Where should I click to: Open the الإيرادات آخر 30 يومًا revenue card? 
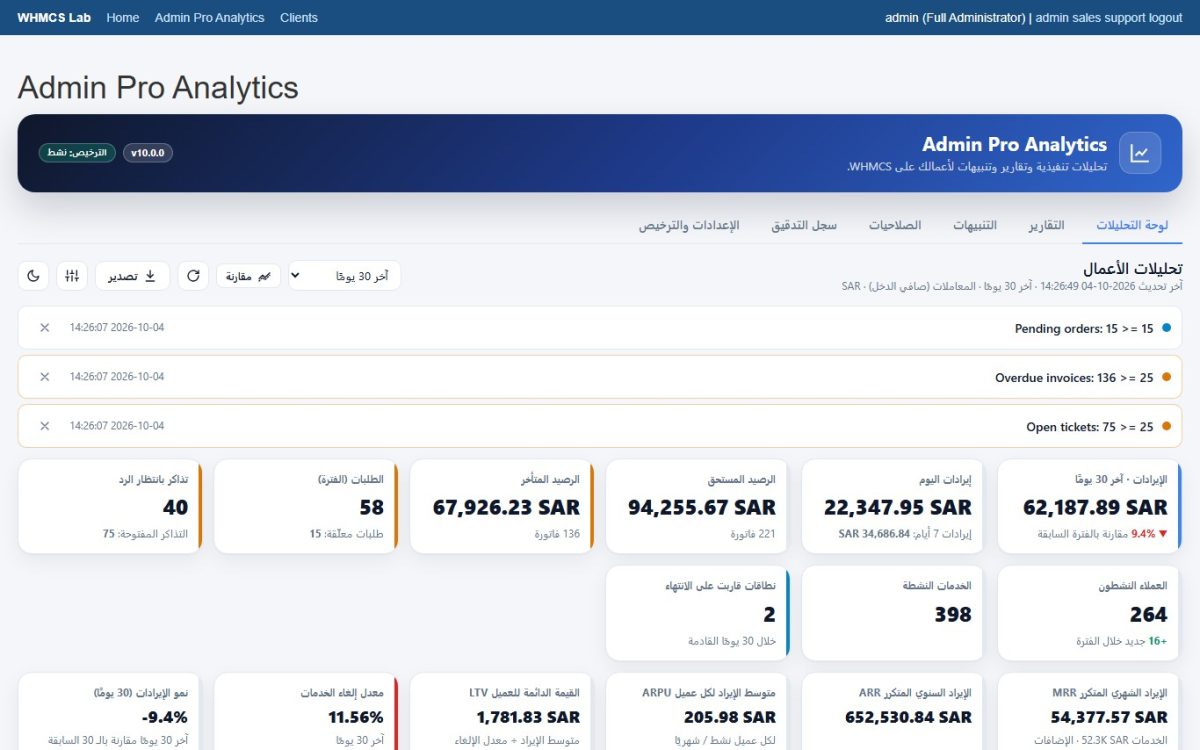tap(1091, 506)
